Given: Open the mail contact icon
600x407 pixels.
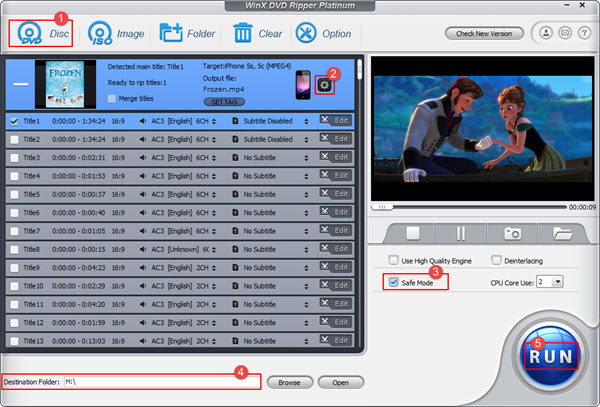Looking at the screenshot, I should pos(565,33).
